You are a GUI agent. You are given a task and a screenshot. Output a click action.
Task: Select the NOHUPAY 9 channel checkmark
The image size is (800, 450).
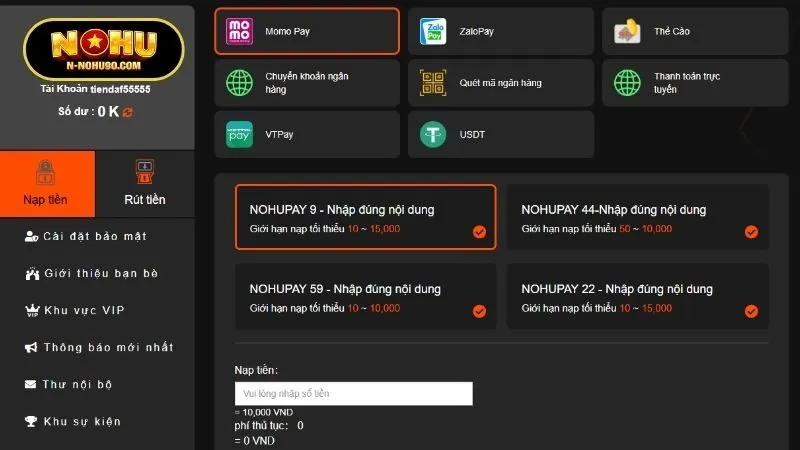(479, 232)
